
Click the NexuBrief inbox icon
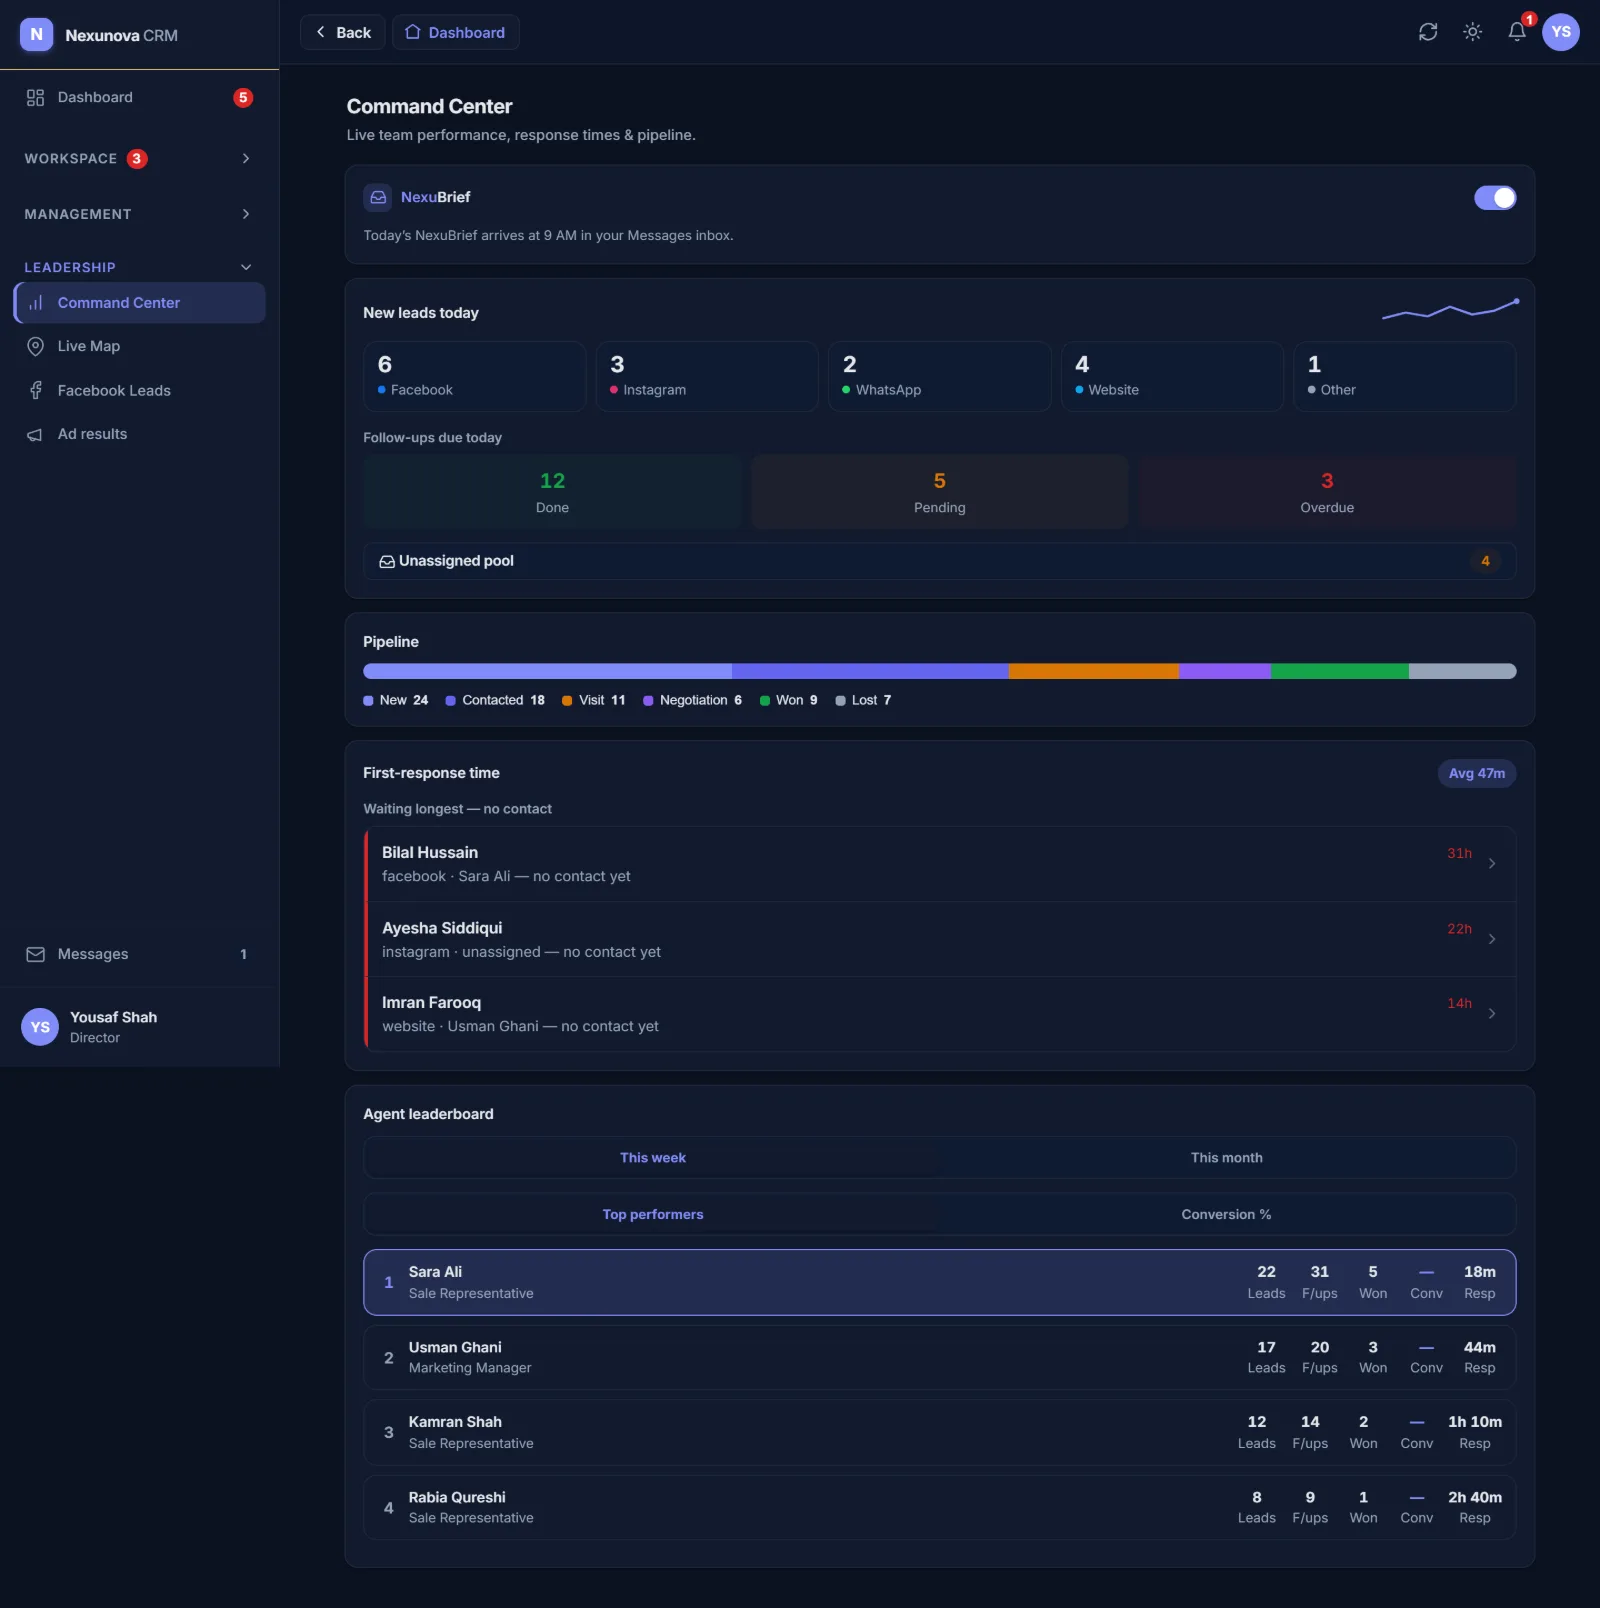[378, 197]
